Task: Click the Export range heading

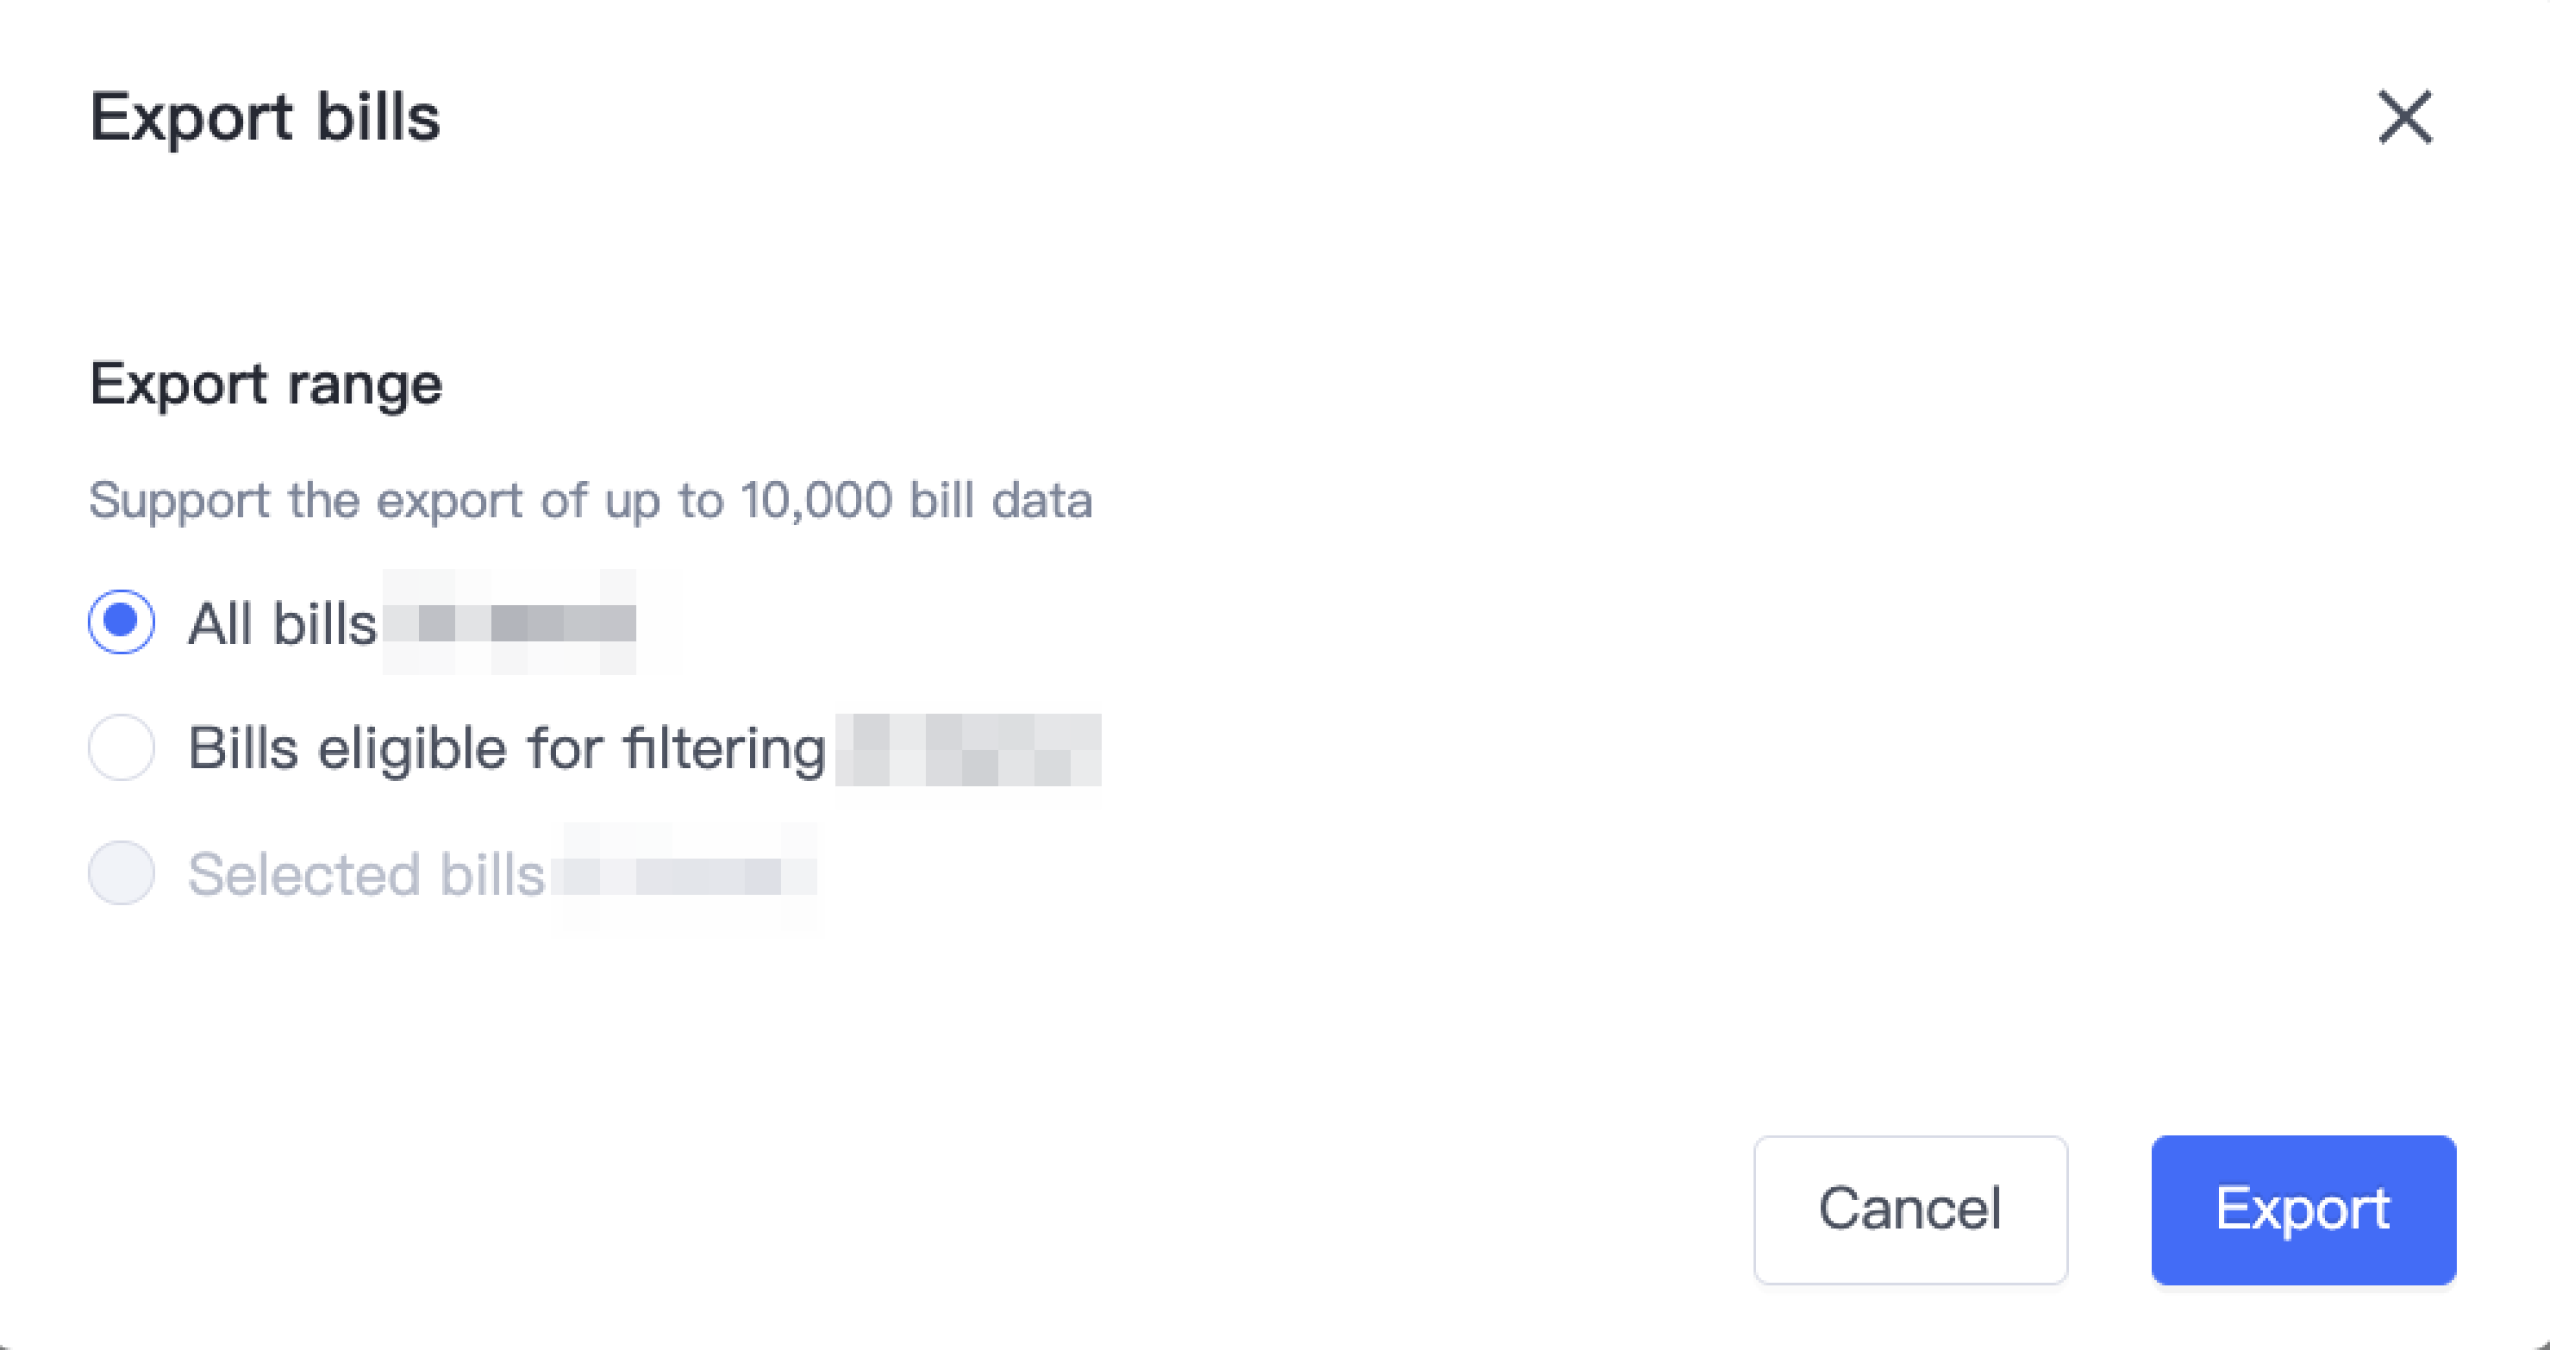Action: click(266, 384)
